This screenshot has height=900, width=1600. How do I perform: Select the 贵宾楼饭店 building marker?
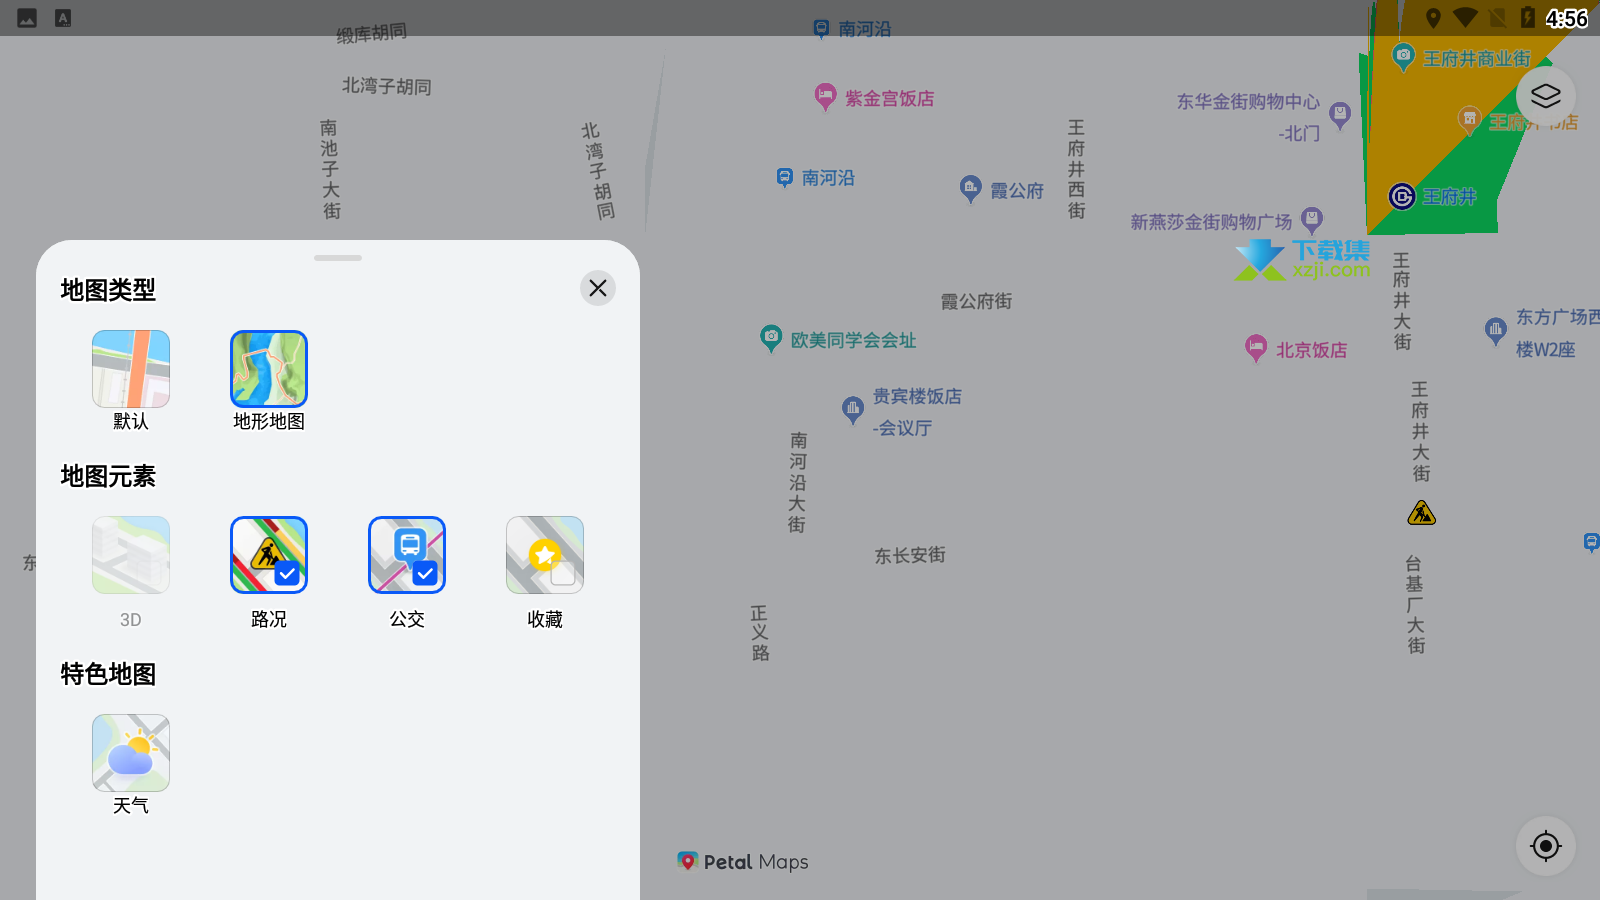[x=853, y=408]
